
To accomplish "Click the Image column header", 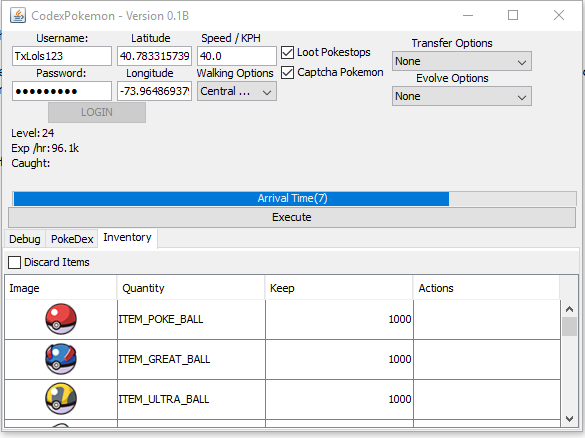I will pyautogui.click(x=61, y=288).
